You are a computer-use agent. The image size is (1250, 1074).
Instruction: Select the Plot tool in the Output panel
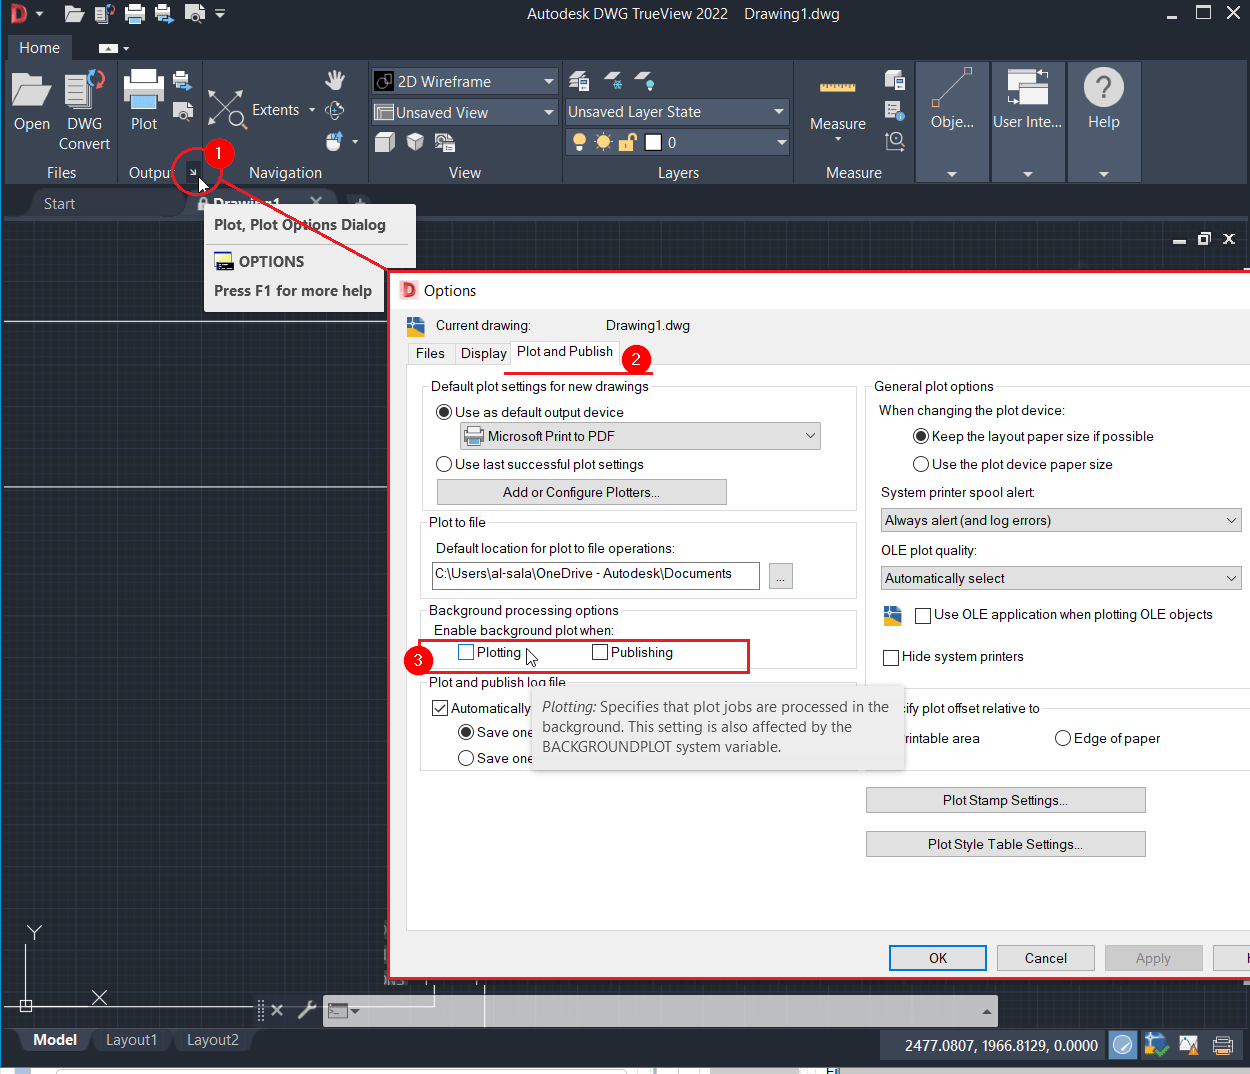[143, 95]
